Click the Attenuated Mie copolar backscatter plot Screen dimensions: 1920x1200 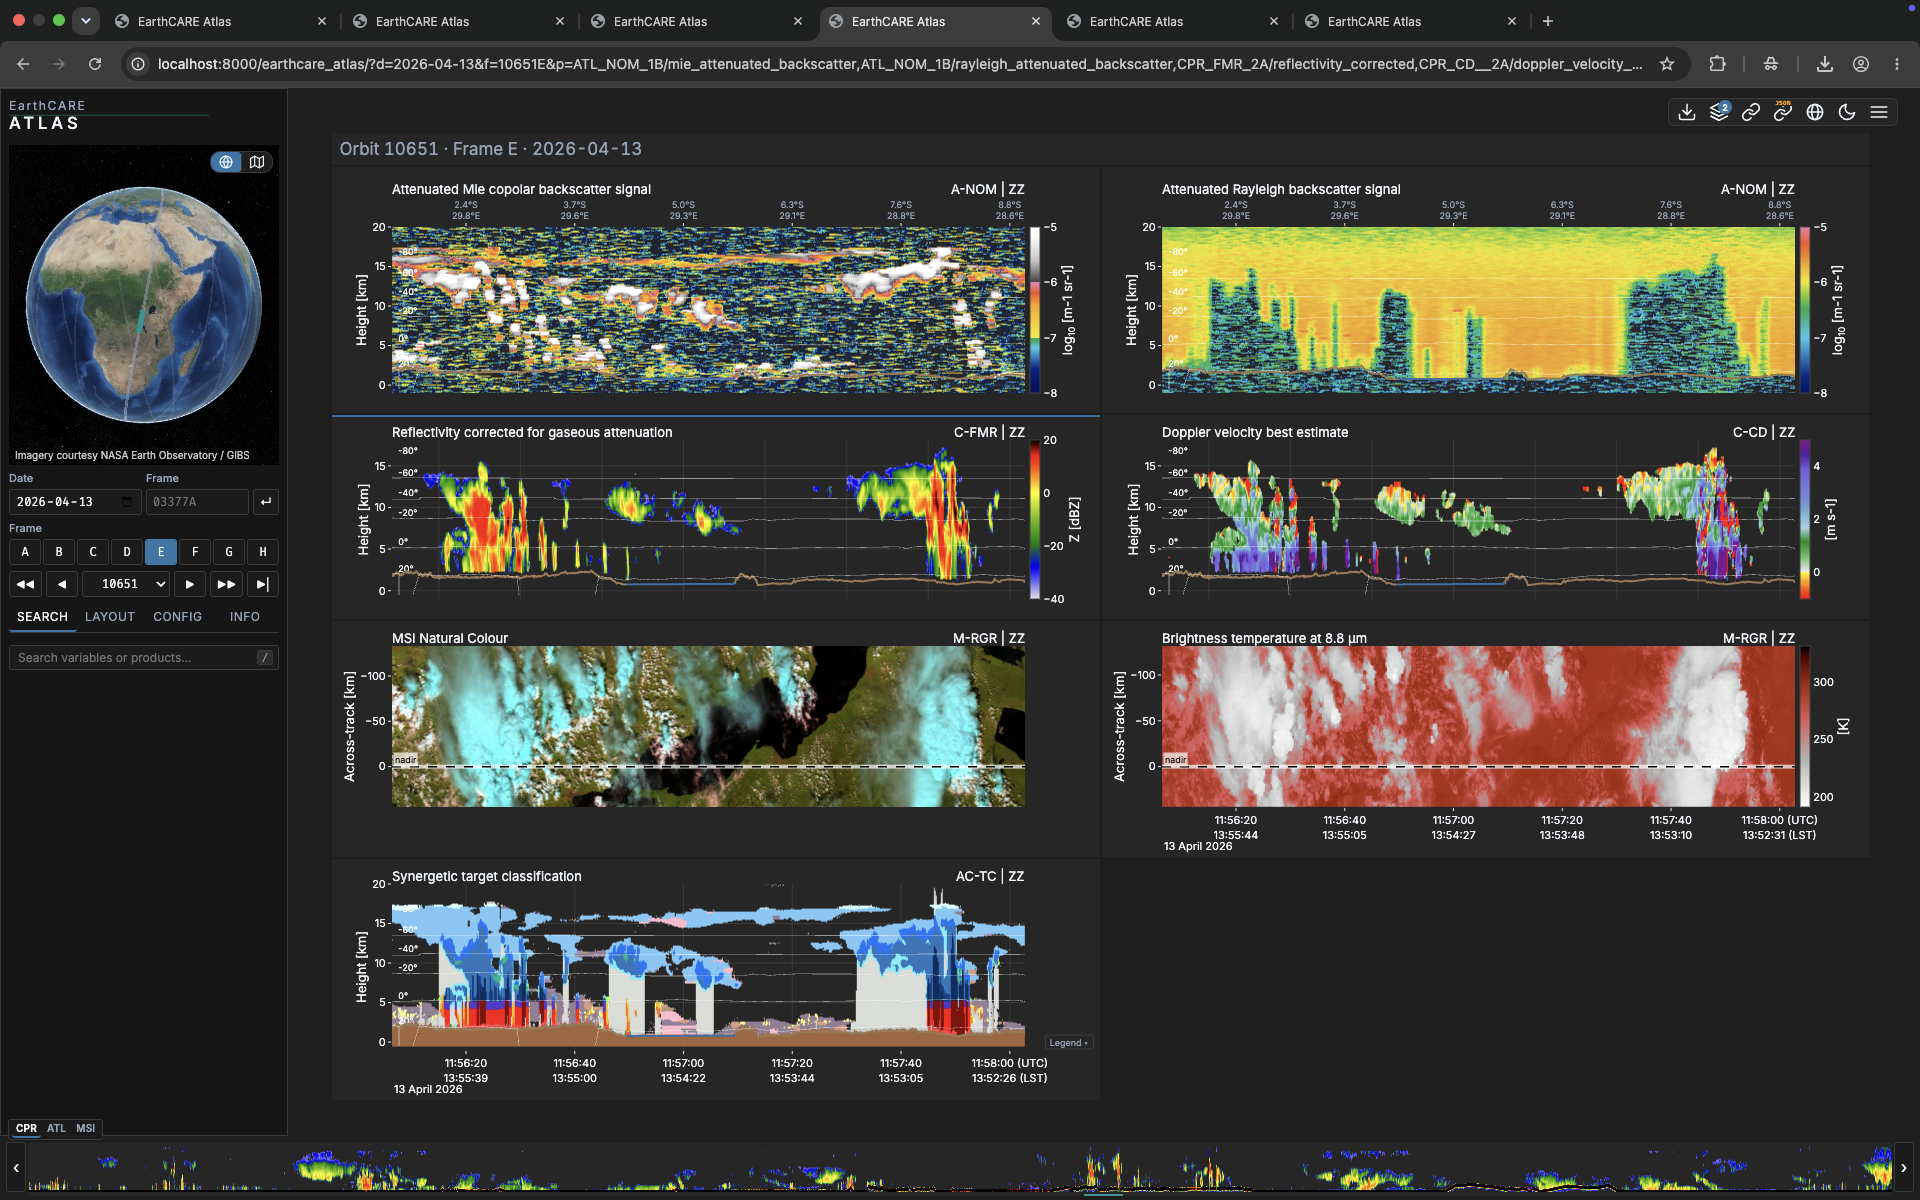(708, 310)
